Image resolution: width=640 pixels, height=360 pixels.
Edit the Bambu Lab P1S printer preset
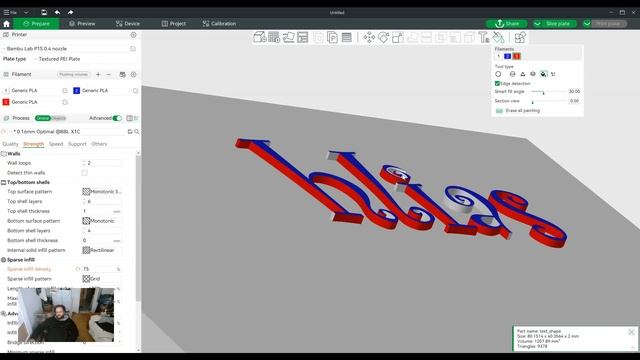[x=133, y=49]
